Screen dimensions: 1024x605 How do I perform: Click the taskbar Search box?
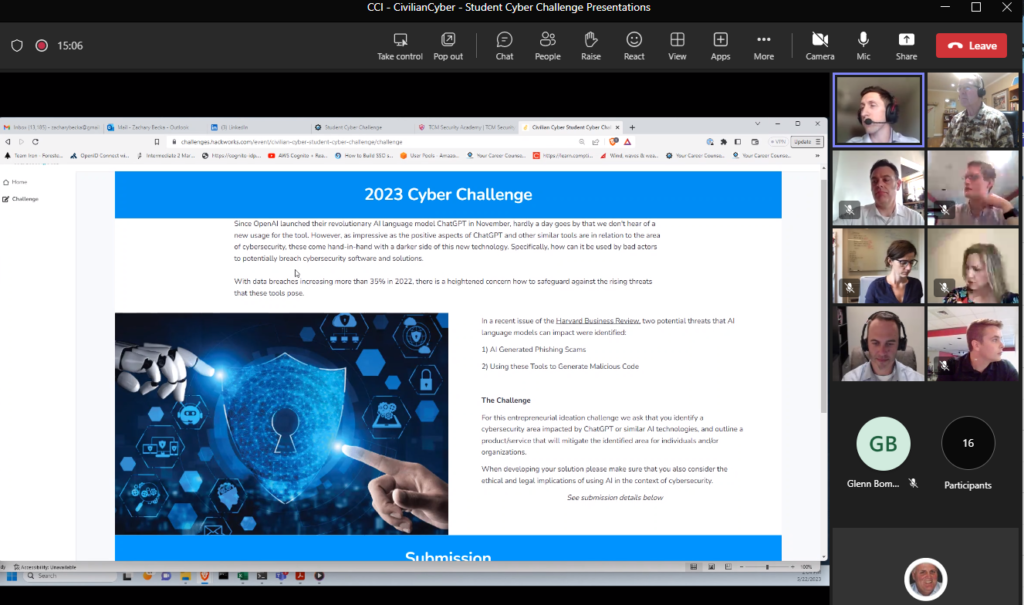(x=71, y=576)
